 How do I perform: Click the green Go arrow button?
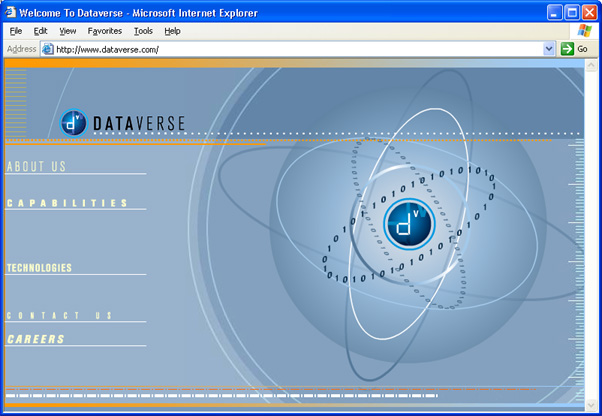567,49
